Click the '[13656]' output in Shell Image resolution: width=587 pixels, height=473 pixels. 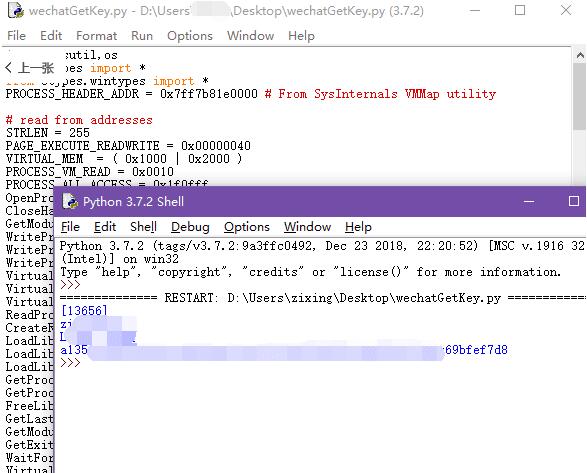pos(84,311)
